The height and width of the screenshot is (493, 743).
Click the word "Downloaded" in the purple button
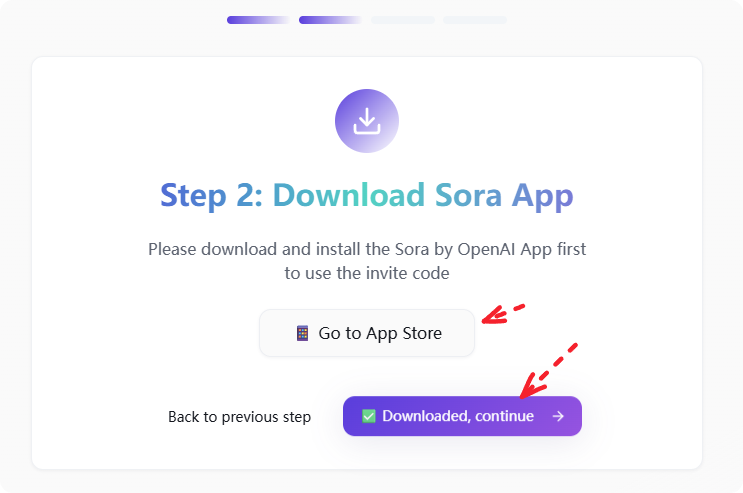click(x=425, y=416)
